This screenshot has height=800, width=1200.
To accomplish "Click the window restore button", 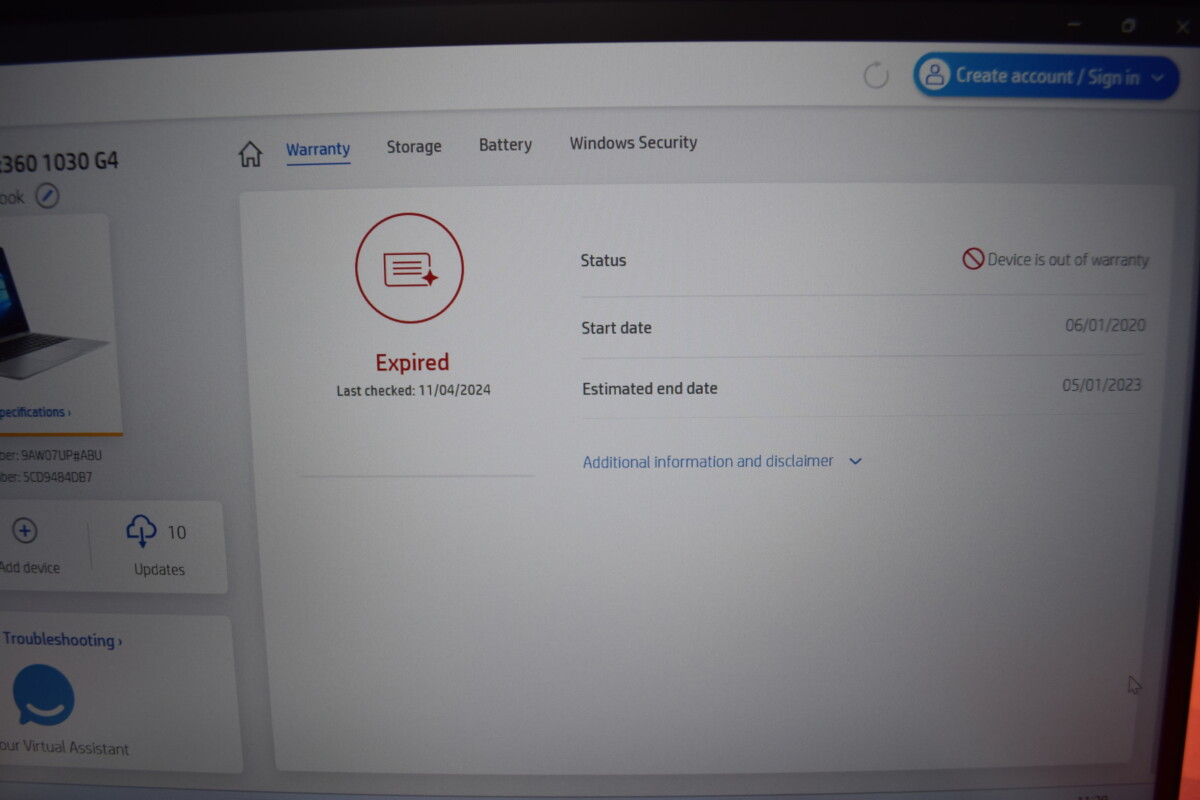I will coord(1128,25).
